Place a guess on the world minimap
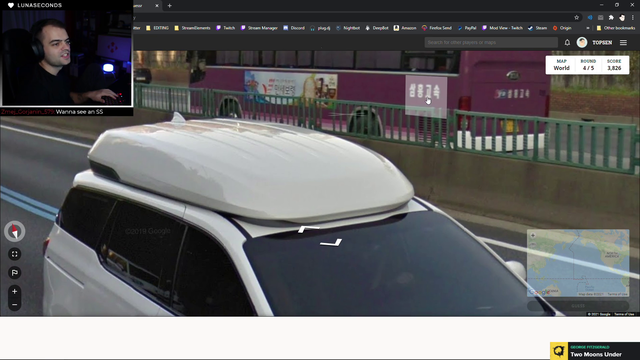Viewport: 640px width, 360px height. coord(578,263)
